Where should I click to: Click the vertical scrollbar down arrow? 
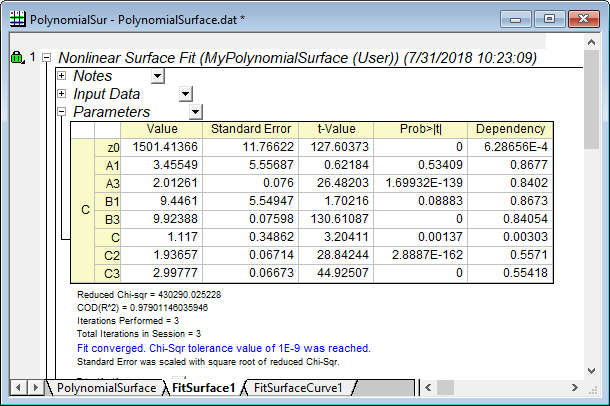tap(591, 371)
